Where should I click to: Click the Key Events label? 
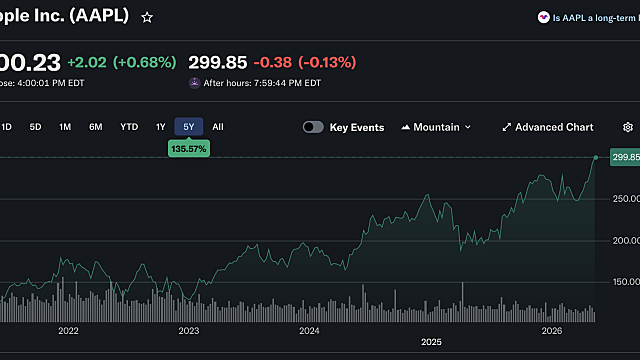(x=357, y=127)
